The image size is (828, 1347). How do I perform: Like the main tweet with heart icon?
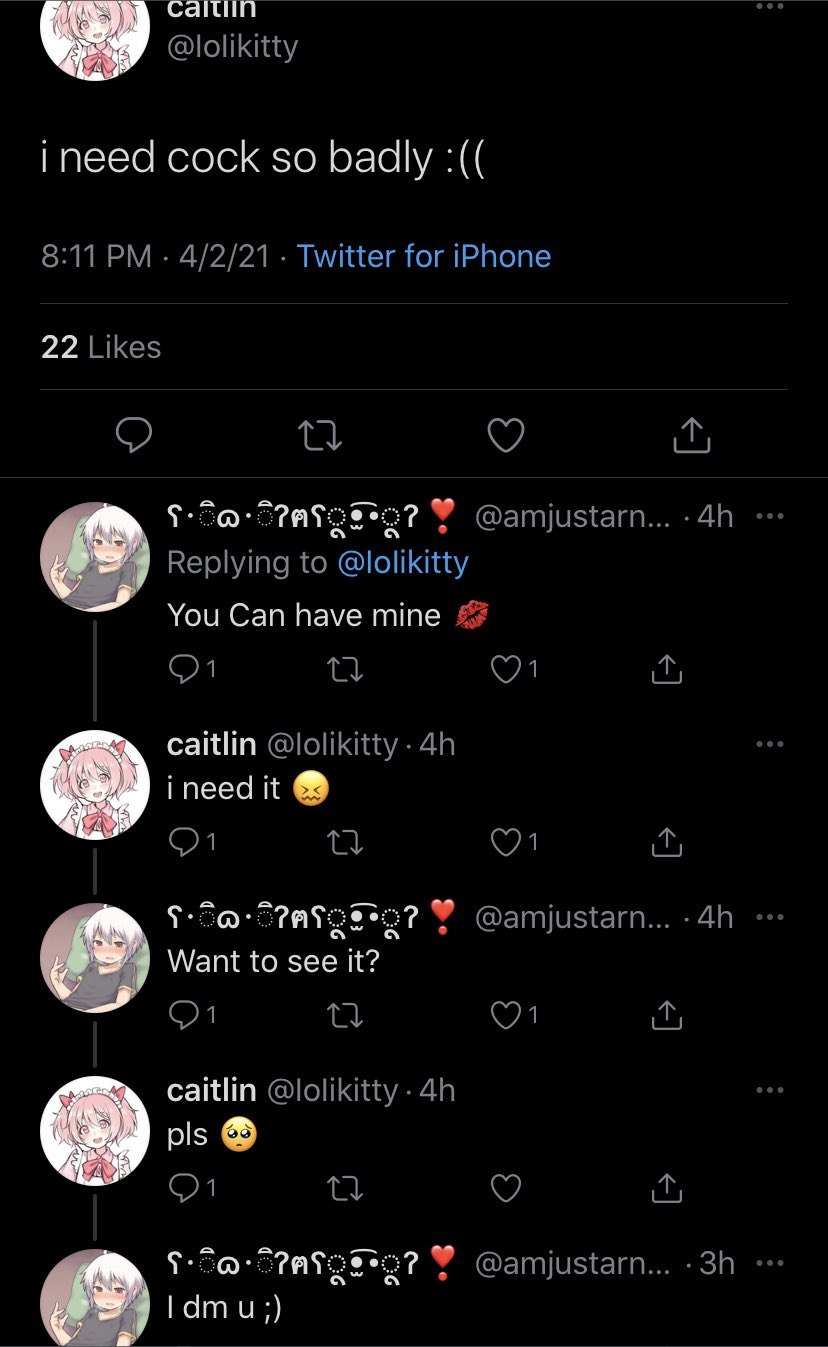(x=506, y=435)
